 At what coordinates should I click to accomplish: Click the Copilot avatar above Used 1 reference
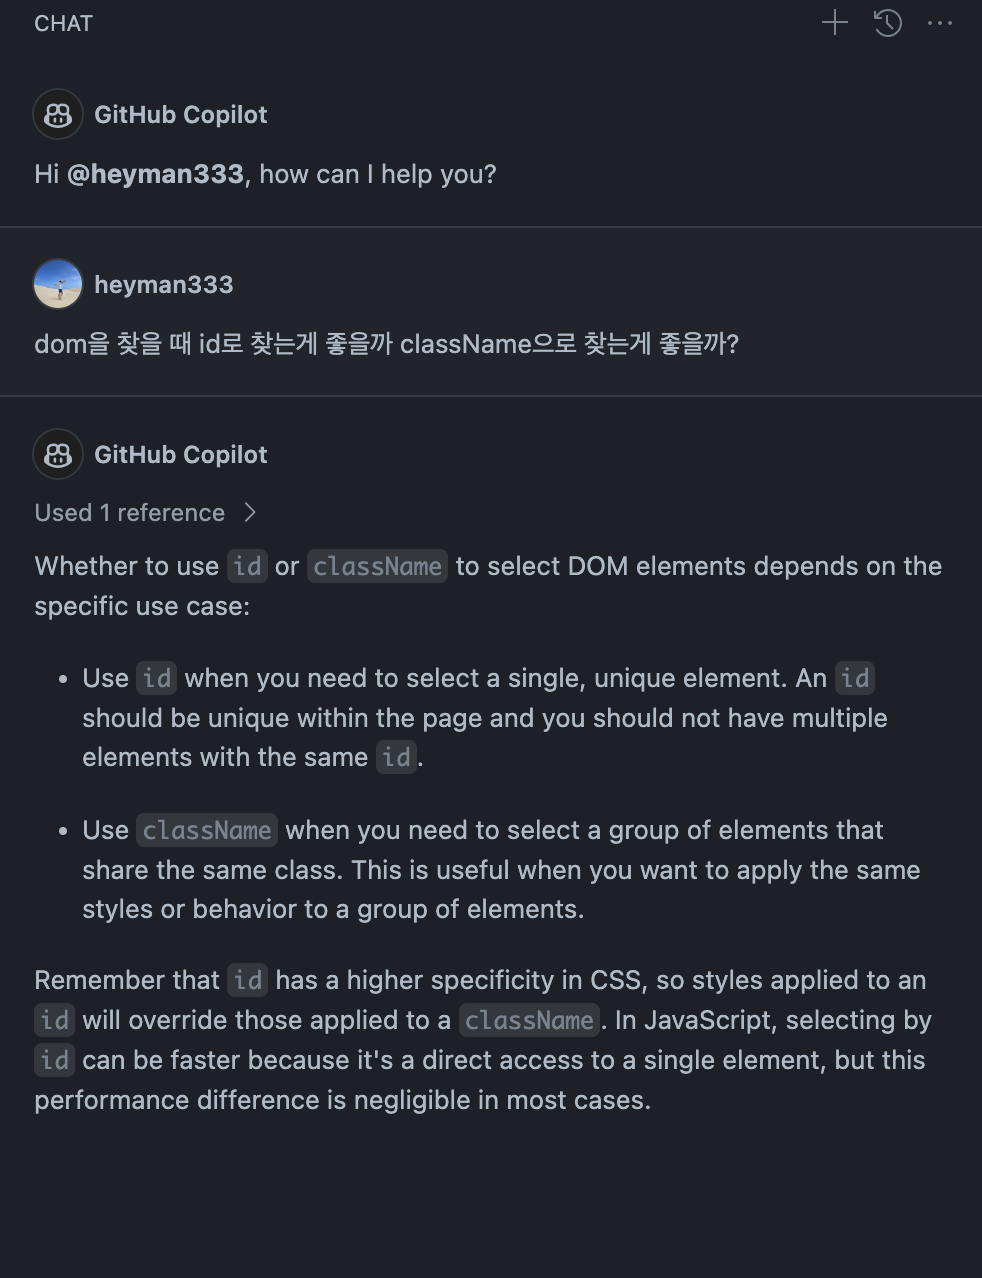pyautogui.click(x=58, y=455)
